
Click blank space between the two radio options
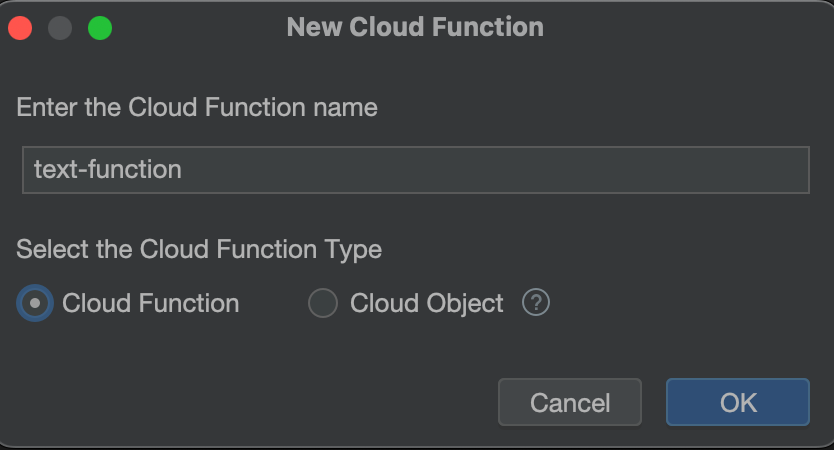pyautogui.click(x=273, y=303)
